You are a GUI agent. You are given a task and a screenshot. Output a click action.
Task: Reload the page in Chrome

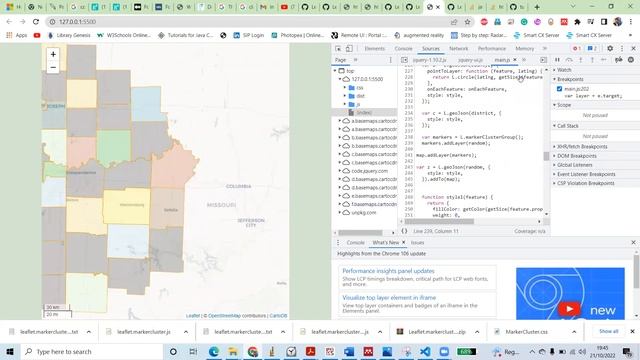36,22
